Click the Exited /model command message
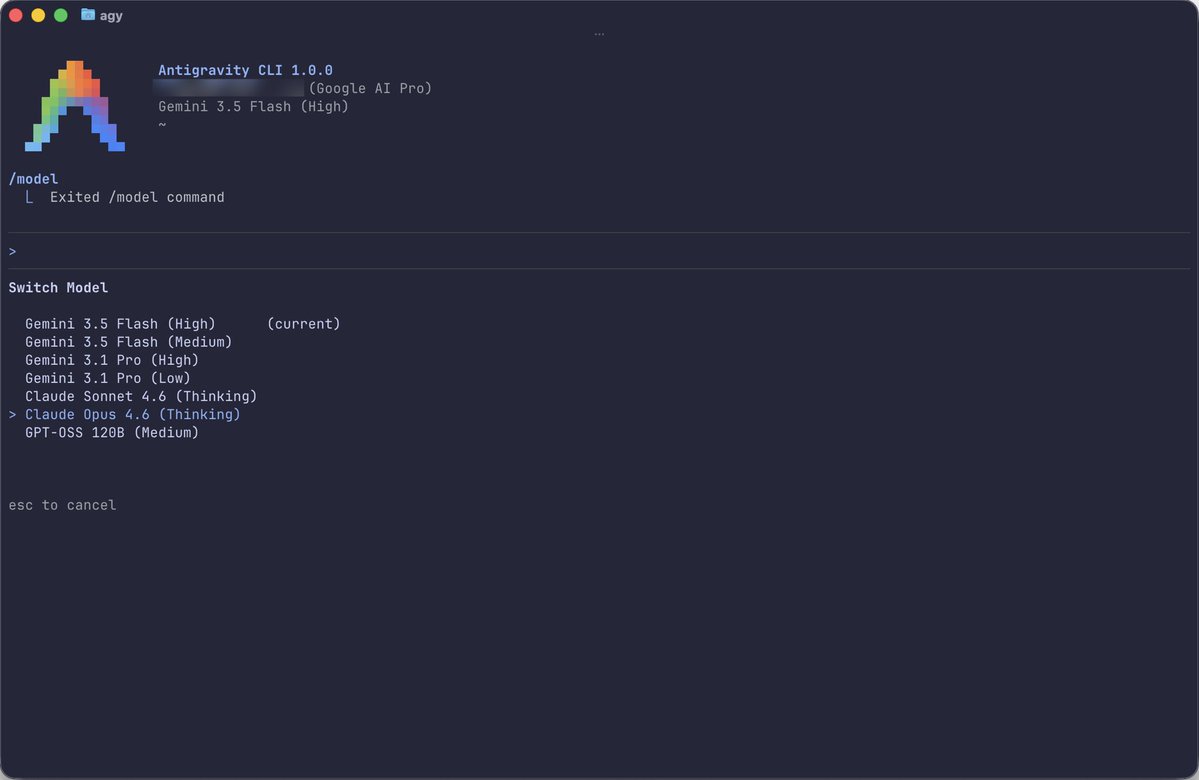The image size is (1199, 780). coord(137,197)
